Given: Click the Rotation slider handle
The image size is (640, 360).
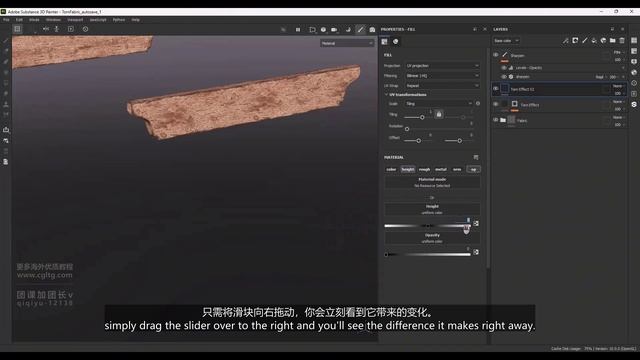Looking at the screenshot, I should click(x=407, y=129).
